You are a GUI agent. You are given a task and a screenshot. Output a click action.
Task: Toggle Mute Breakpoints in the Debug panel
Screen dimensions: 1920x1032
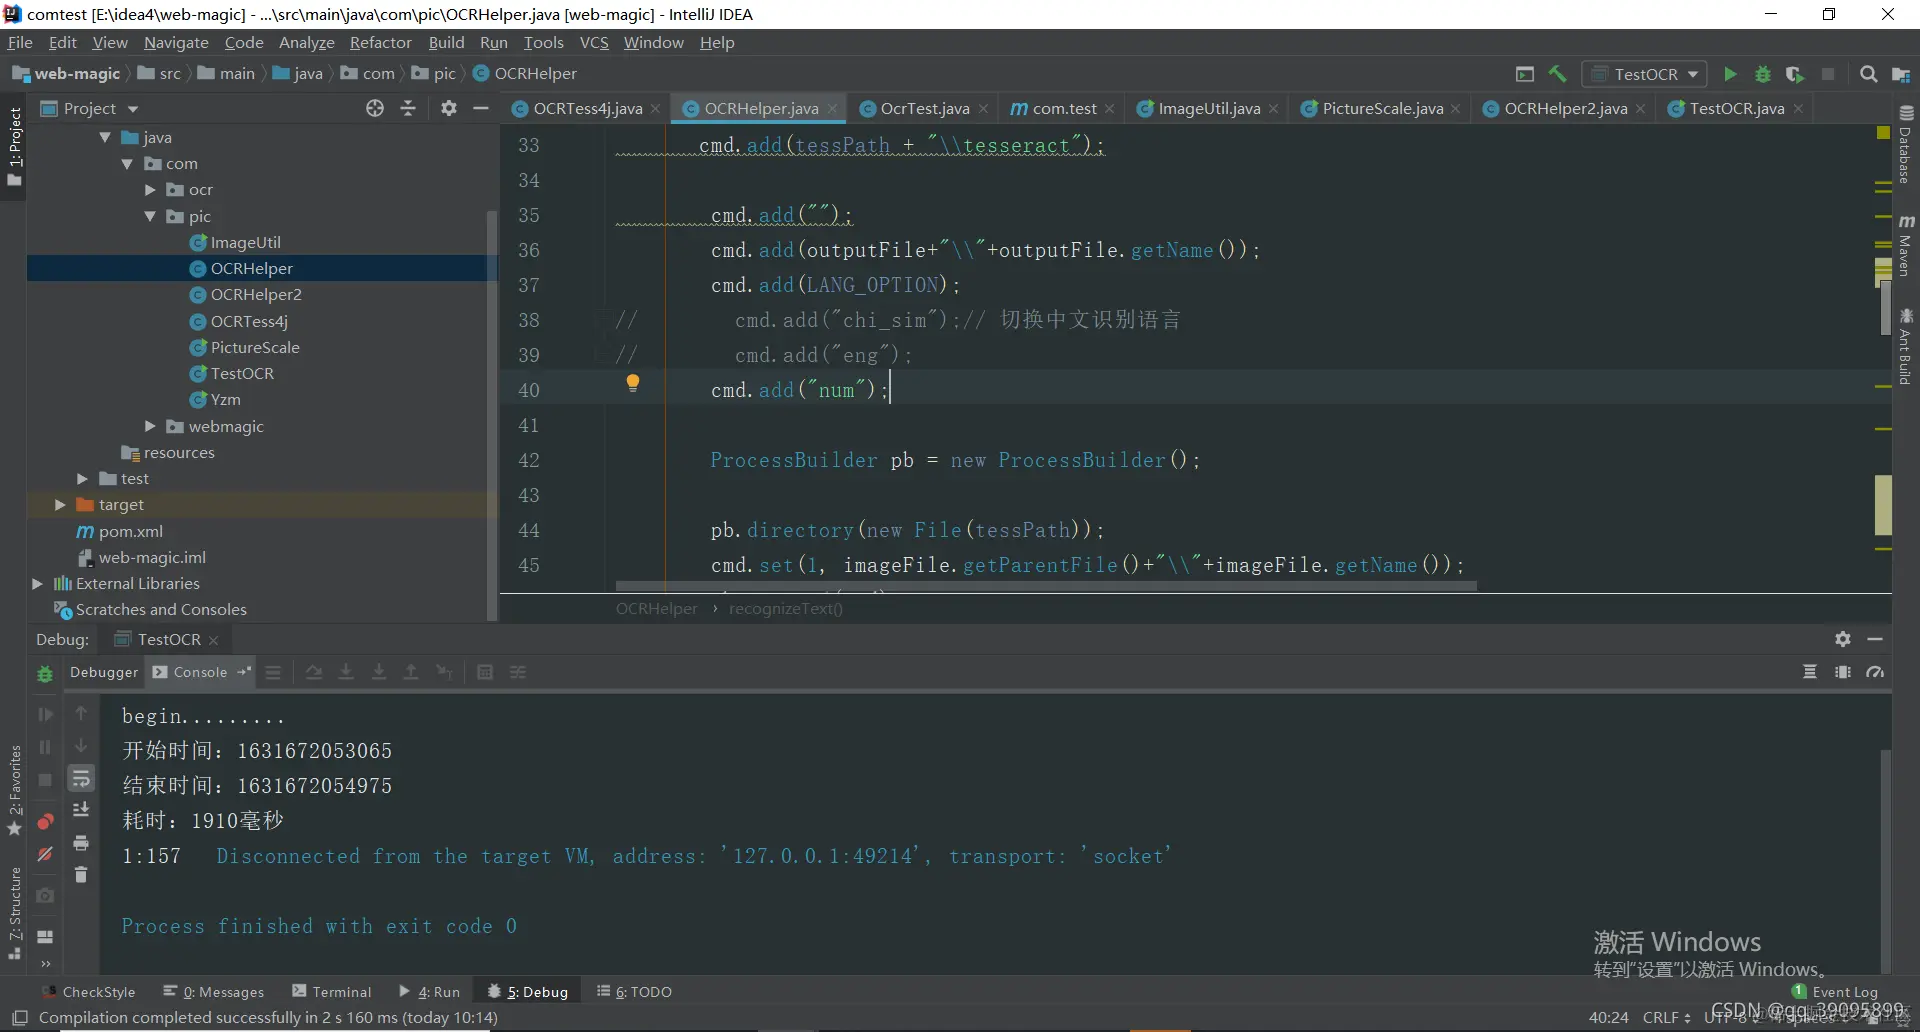click(x=45, y=854)
